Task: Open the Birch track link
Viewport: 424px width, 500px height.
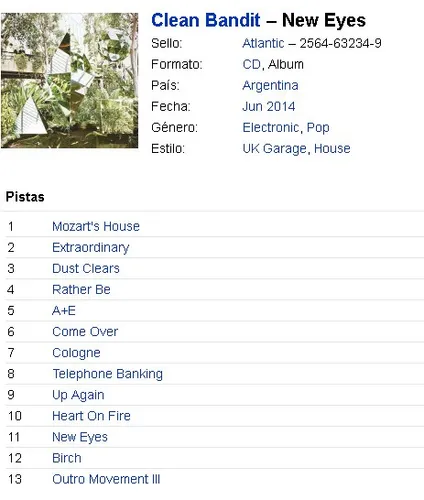Action: coord(67,458)
